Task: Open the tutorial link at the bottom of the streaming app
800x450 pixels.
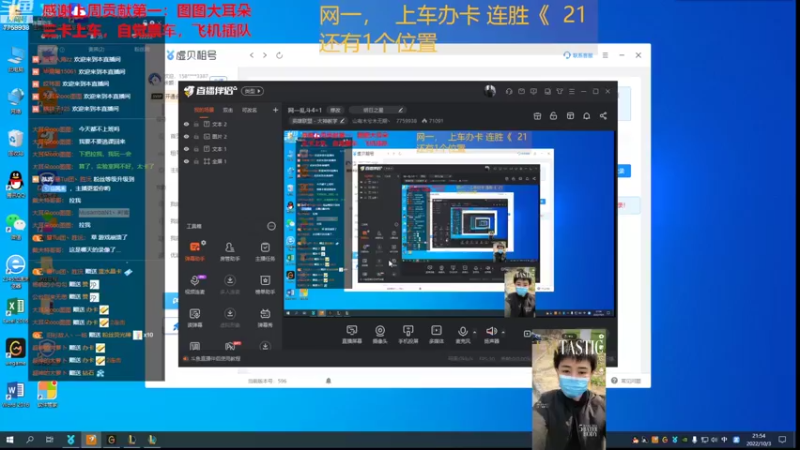Action: pos(212,359)
